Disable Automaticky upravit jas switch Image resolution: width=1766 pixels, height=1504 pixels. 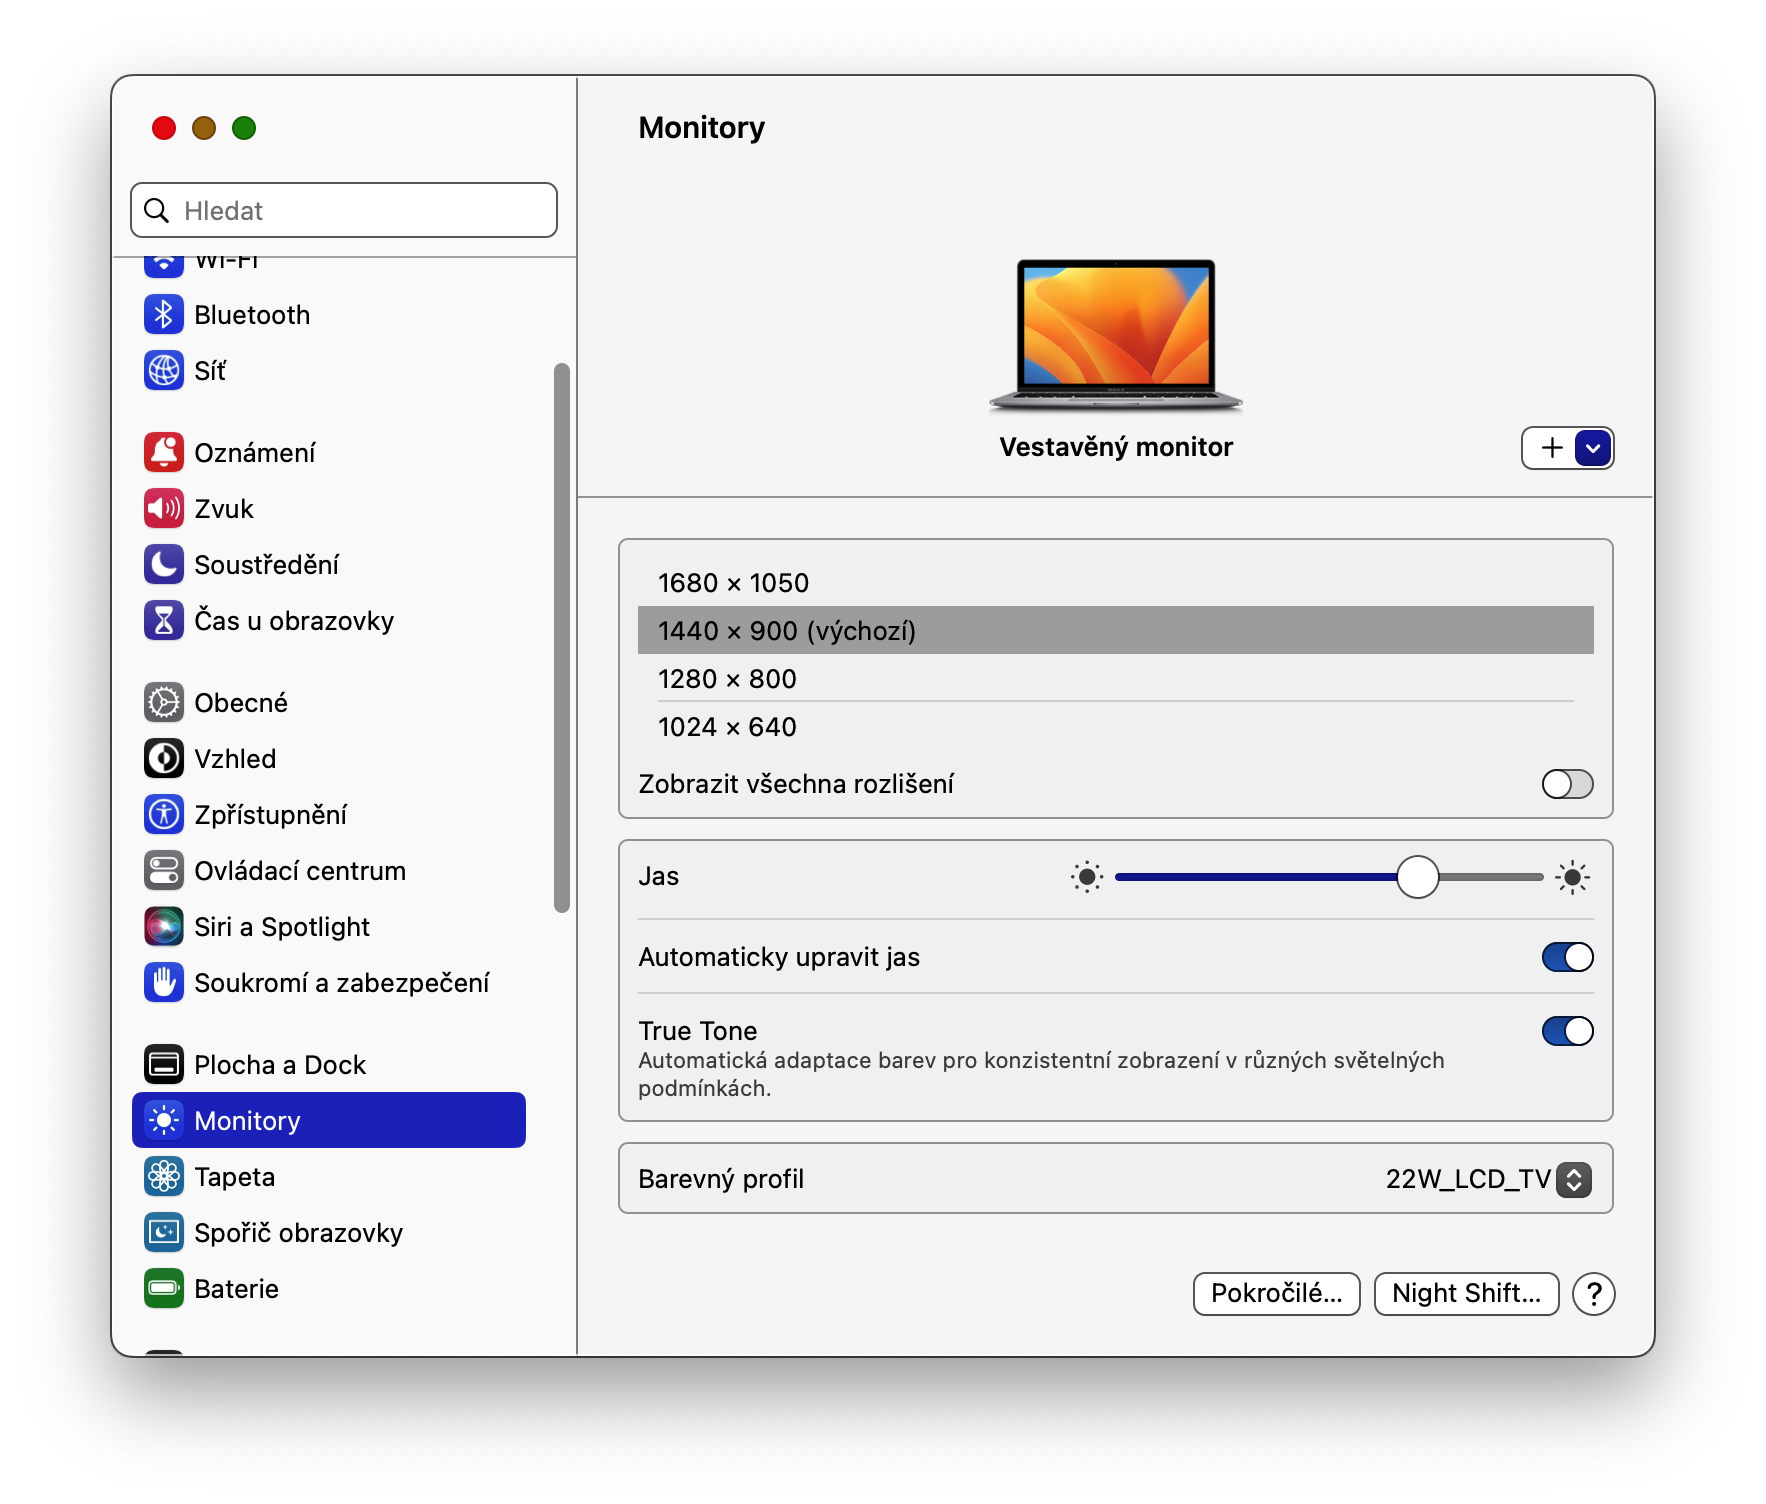point(1566,957)
